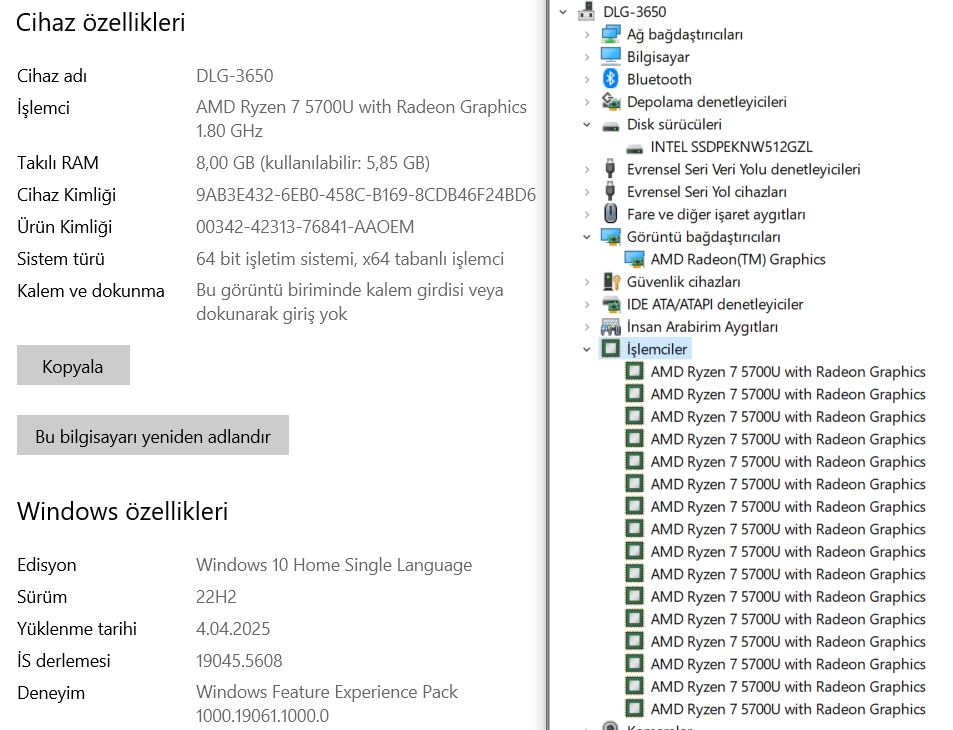The image size is (953, 730).
Task: Select the İşlemciler tree label
Action: [x=657, y=349]
